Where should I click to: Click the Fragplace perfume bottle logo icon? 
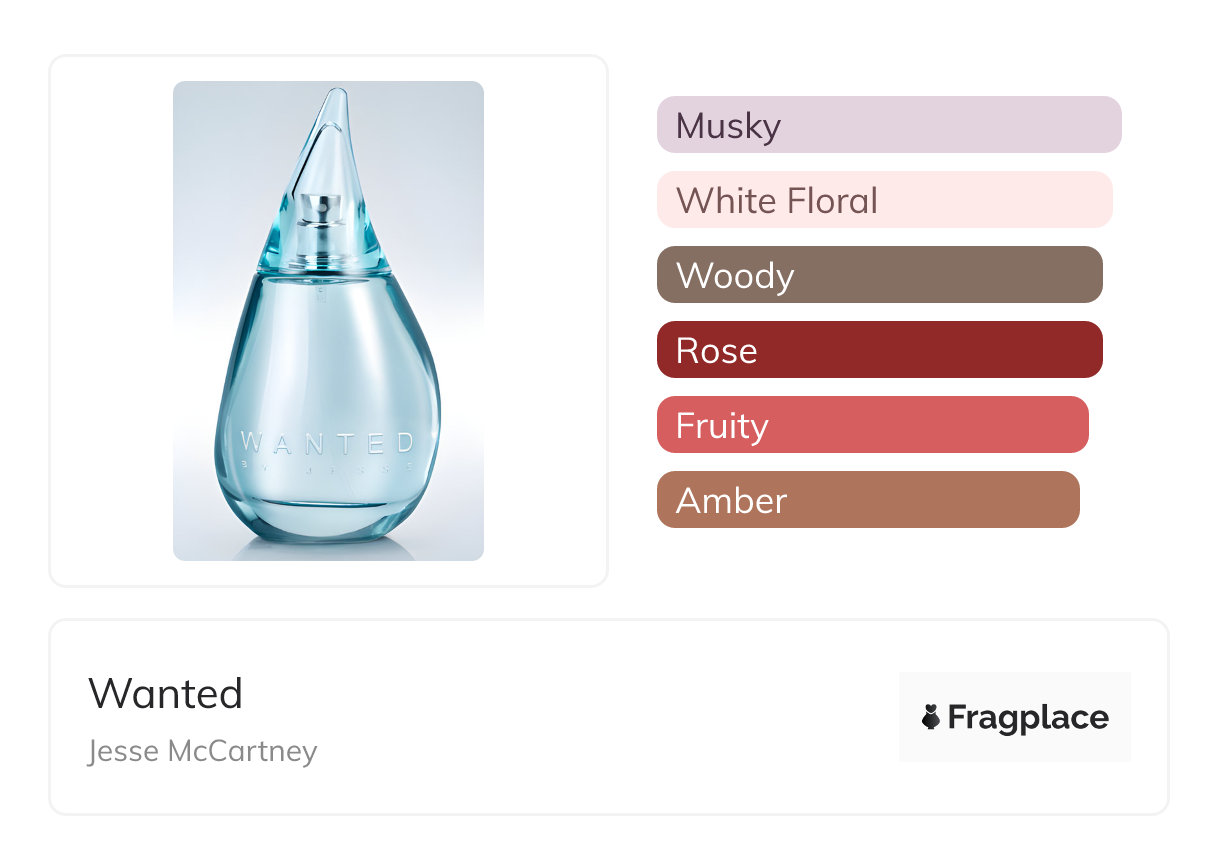click(931, 717)
